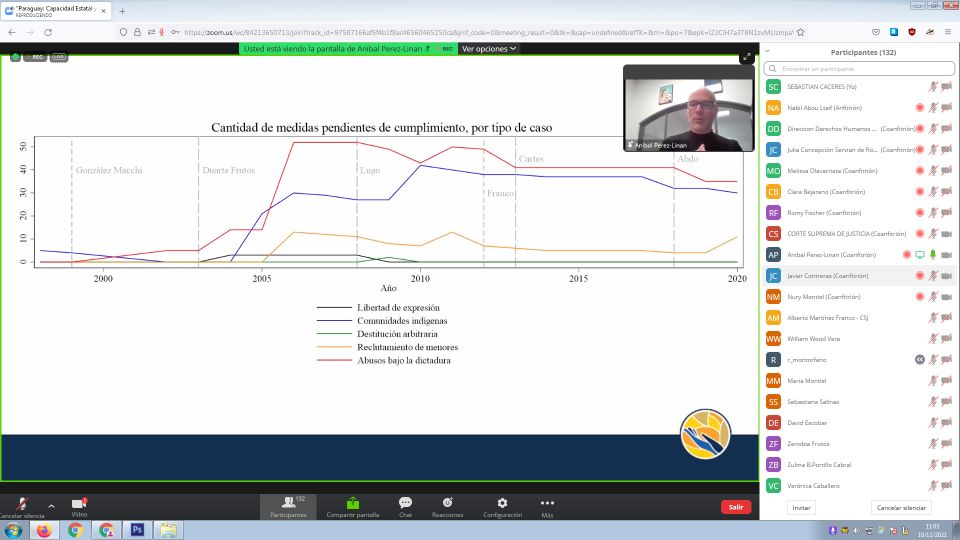Click SEBASTIAN CACERES muted microphone icon
Image resolution: width=960 pixels, height=540 pixels.
(x=933, y=87)
